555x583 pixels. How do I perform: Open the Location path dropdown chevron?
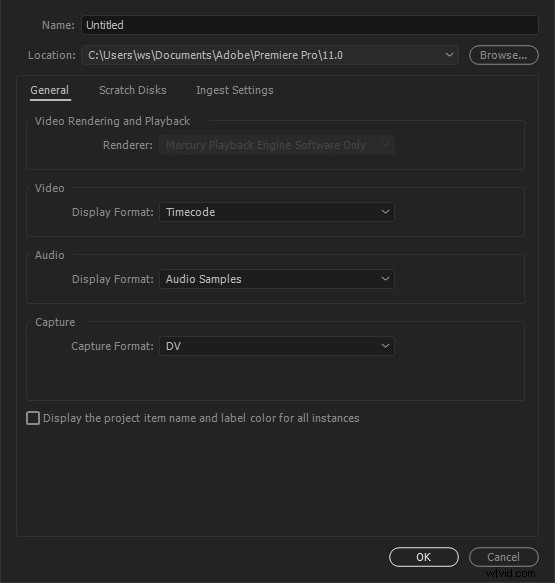(449, 55)
